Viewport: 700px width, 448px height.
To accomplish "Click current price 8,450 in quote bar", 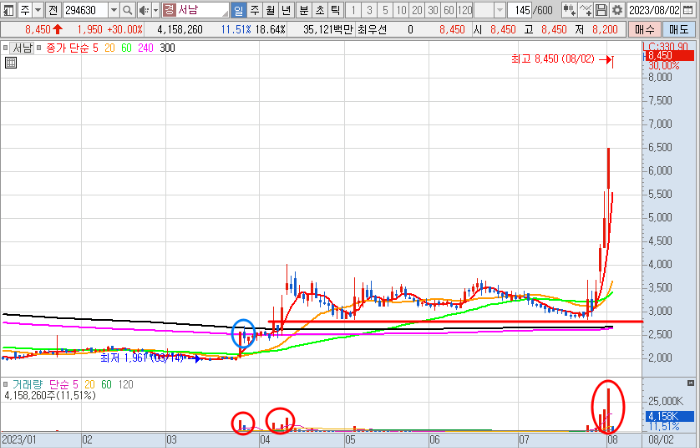I will click(x=38, y=30).
